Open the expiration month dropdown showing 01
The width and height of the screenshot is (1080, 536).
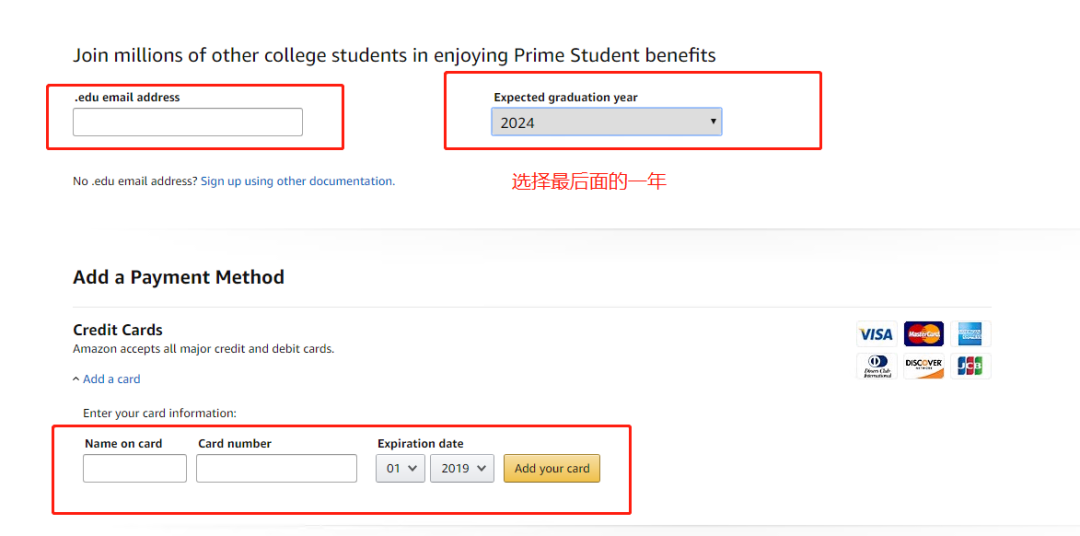(x=400, y=468)
